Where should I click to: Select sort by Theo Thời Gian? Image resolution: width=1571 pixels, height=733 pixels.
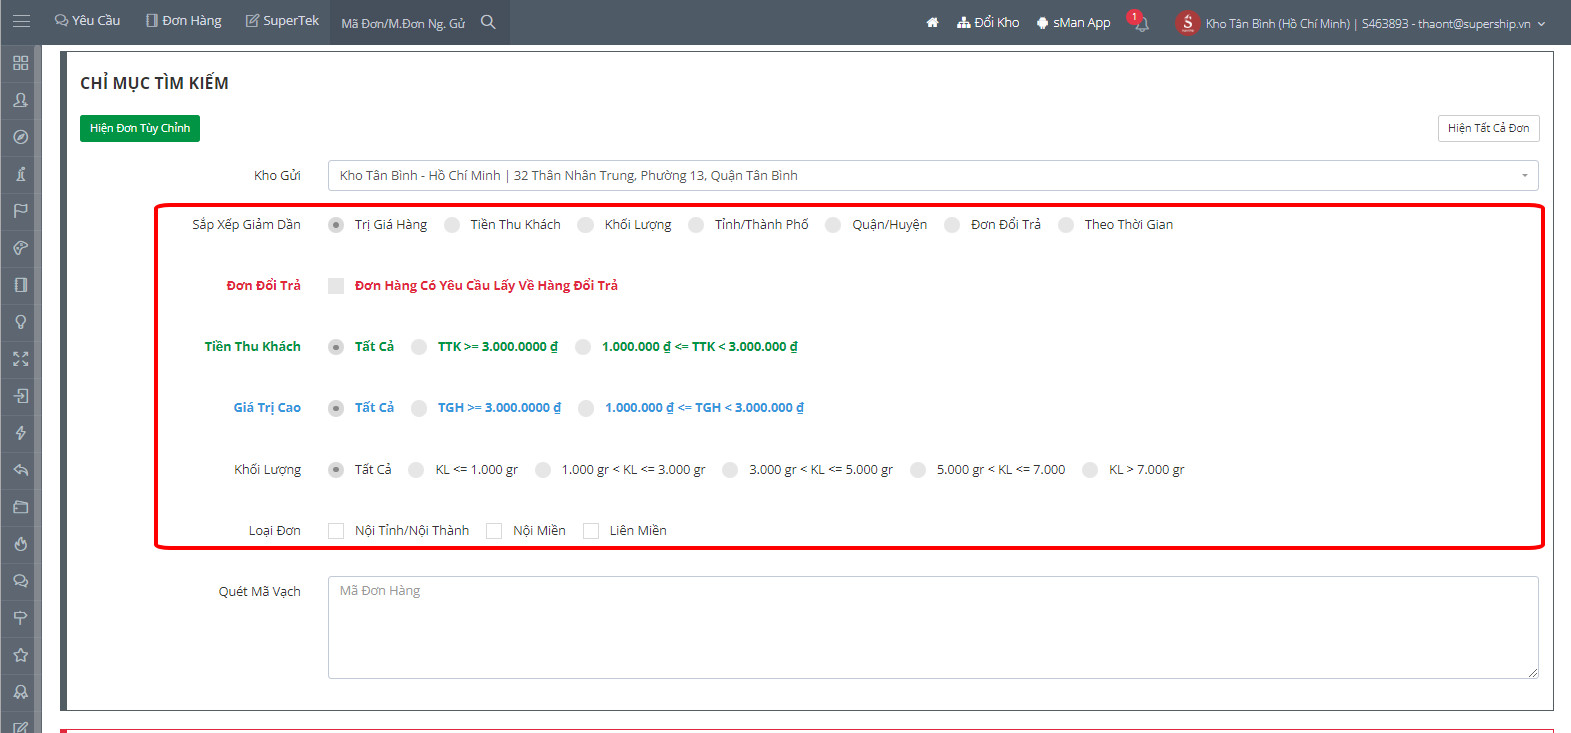[x=1066, y=225]
